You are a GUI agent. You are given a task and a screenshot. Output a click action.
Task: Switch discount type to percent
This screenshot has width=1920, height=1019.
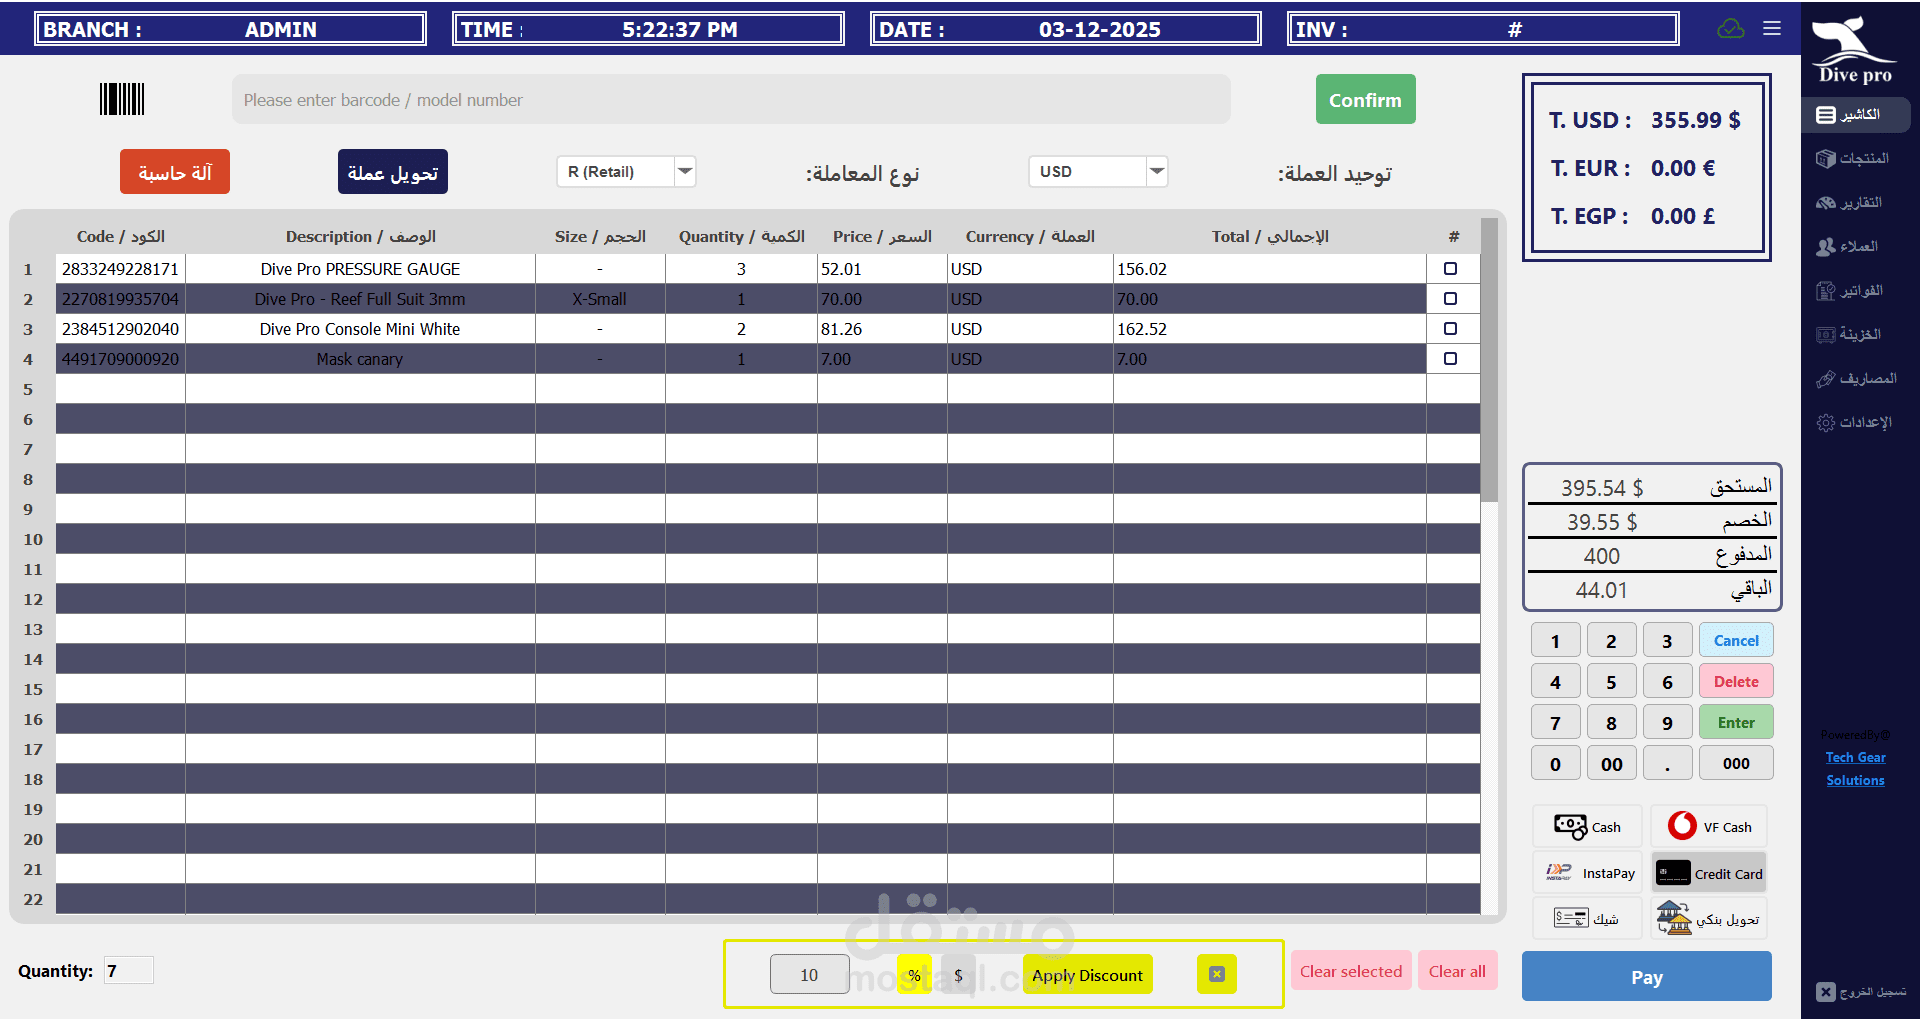pos(914,975)
